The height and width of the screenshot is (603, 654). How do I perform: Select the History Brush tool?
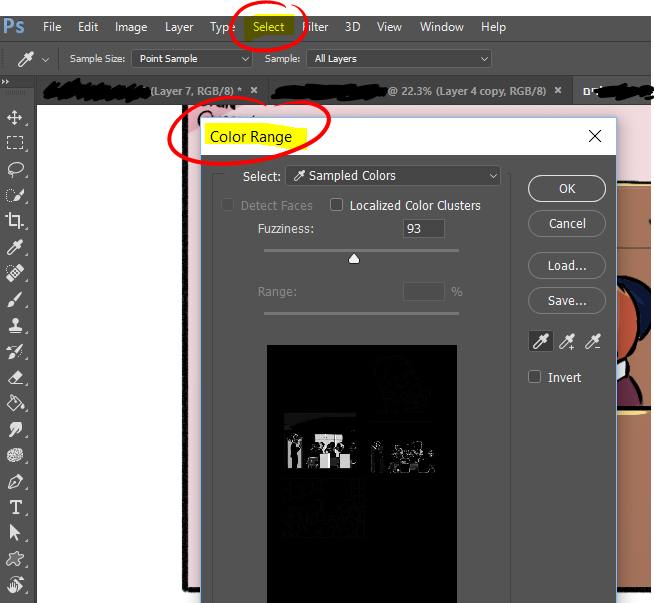pos(15,352)
